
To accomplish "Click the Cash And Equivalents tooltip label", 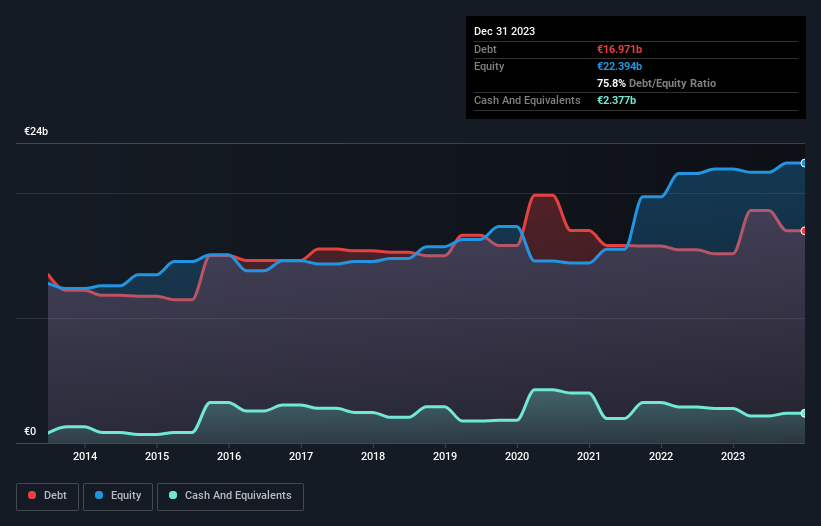I will coord(527,100).
